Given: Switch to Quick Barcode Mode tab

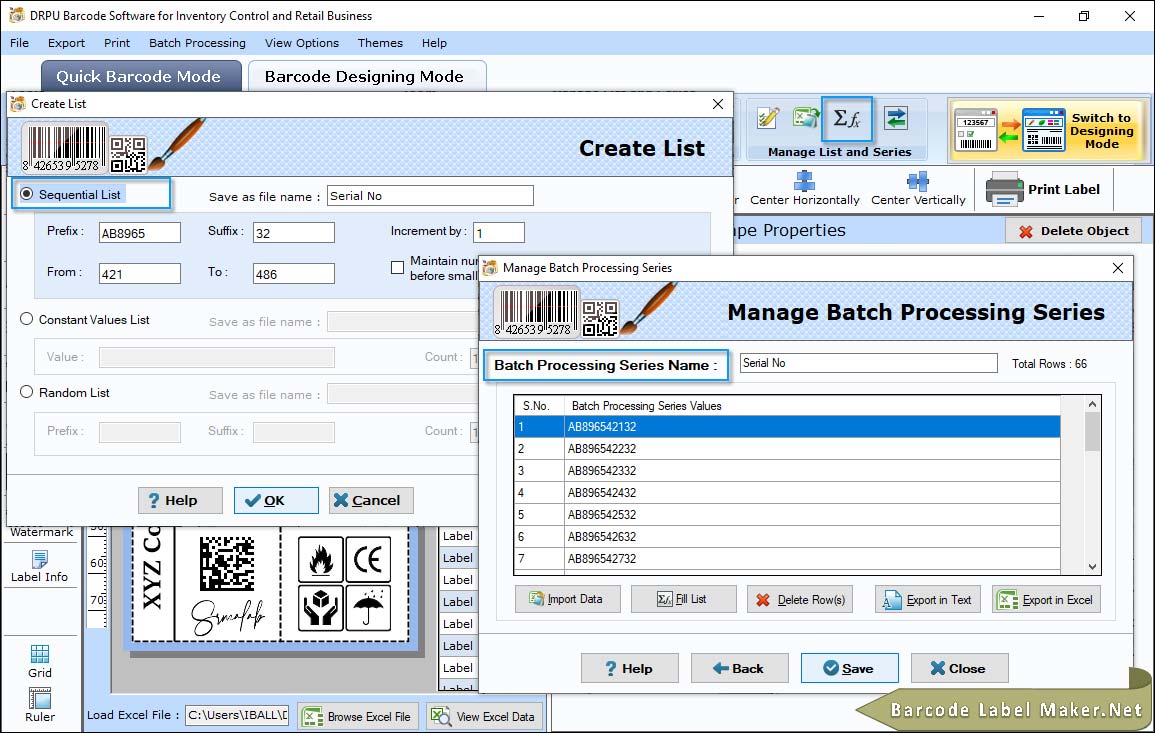Looking at the screenshot, I should point(141,77).
